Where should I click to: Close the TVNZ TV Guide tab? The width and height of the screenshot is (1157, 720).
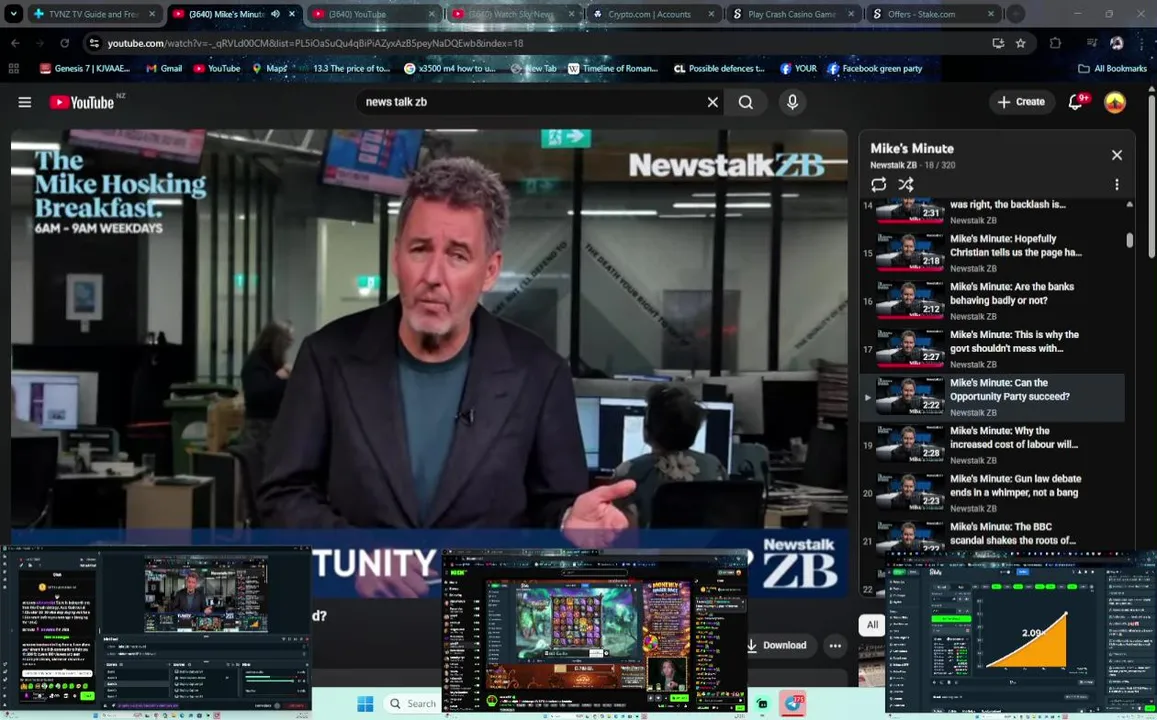152,14
